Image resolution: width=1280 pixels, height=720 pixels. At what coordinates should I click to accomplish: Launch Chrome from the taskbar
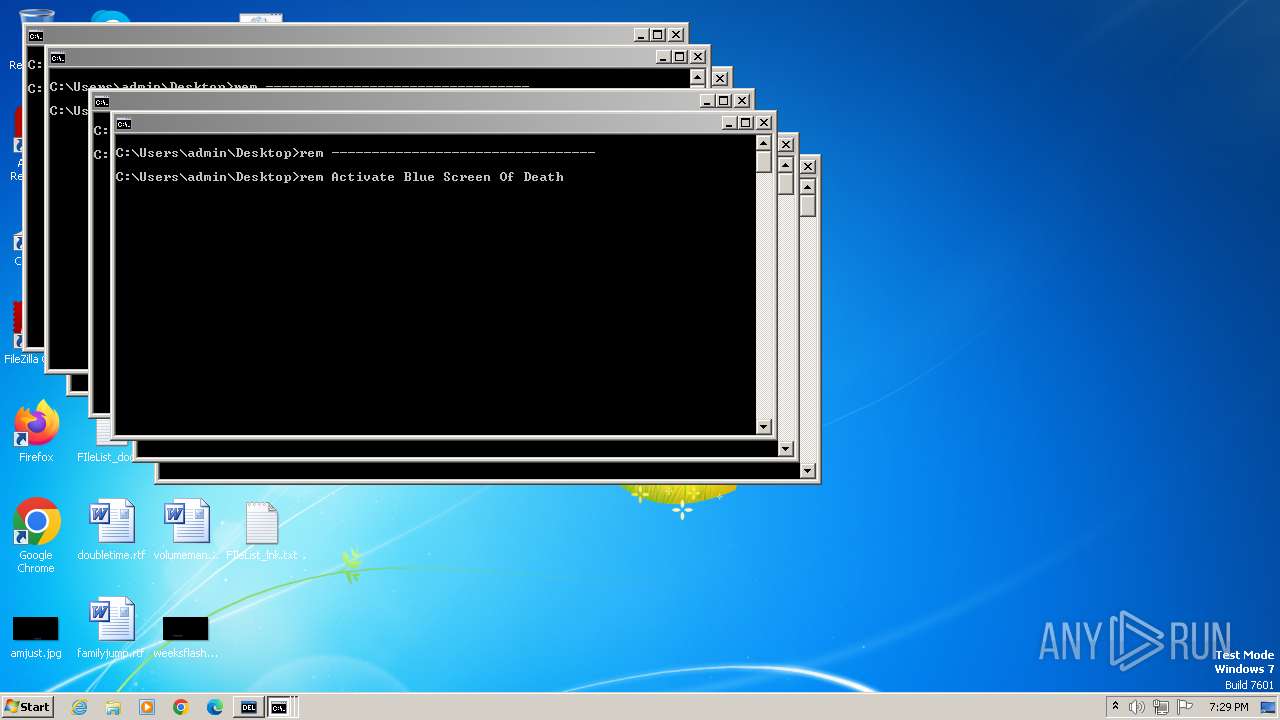point(181,707)
